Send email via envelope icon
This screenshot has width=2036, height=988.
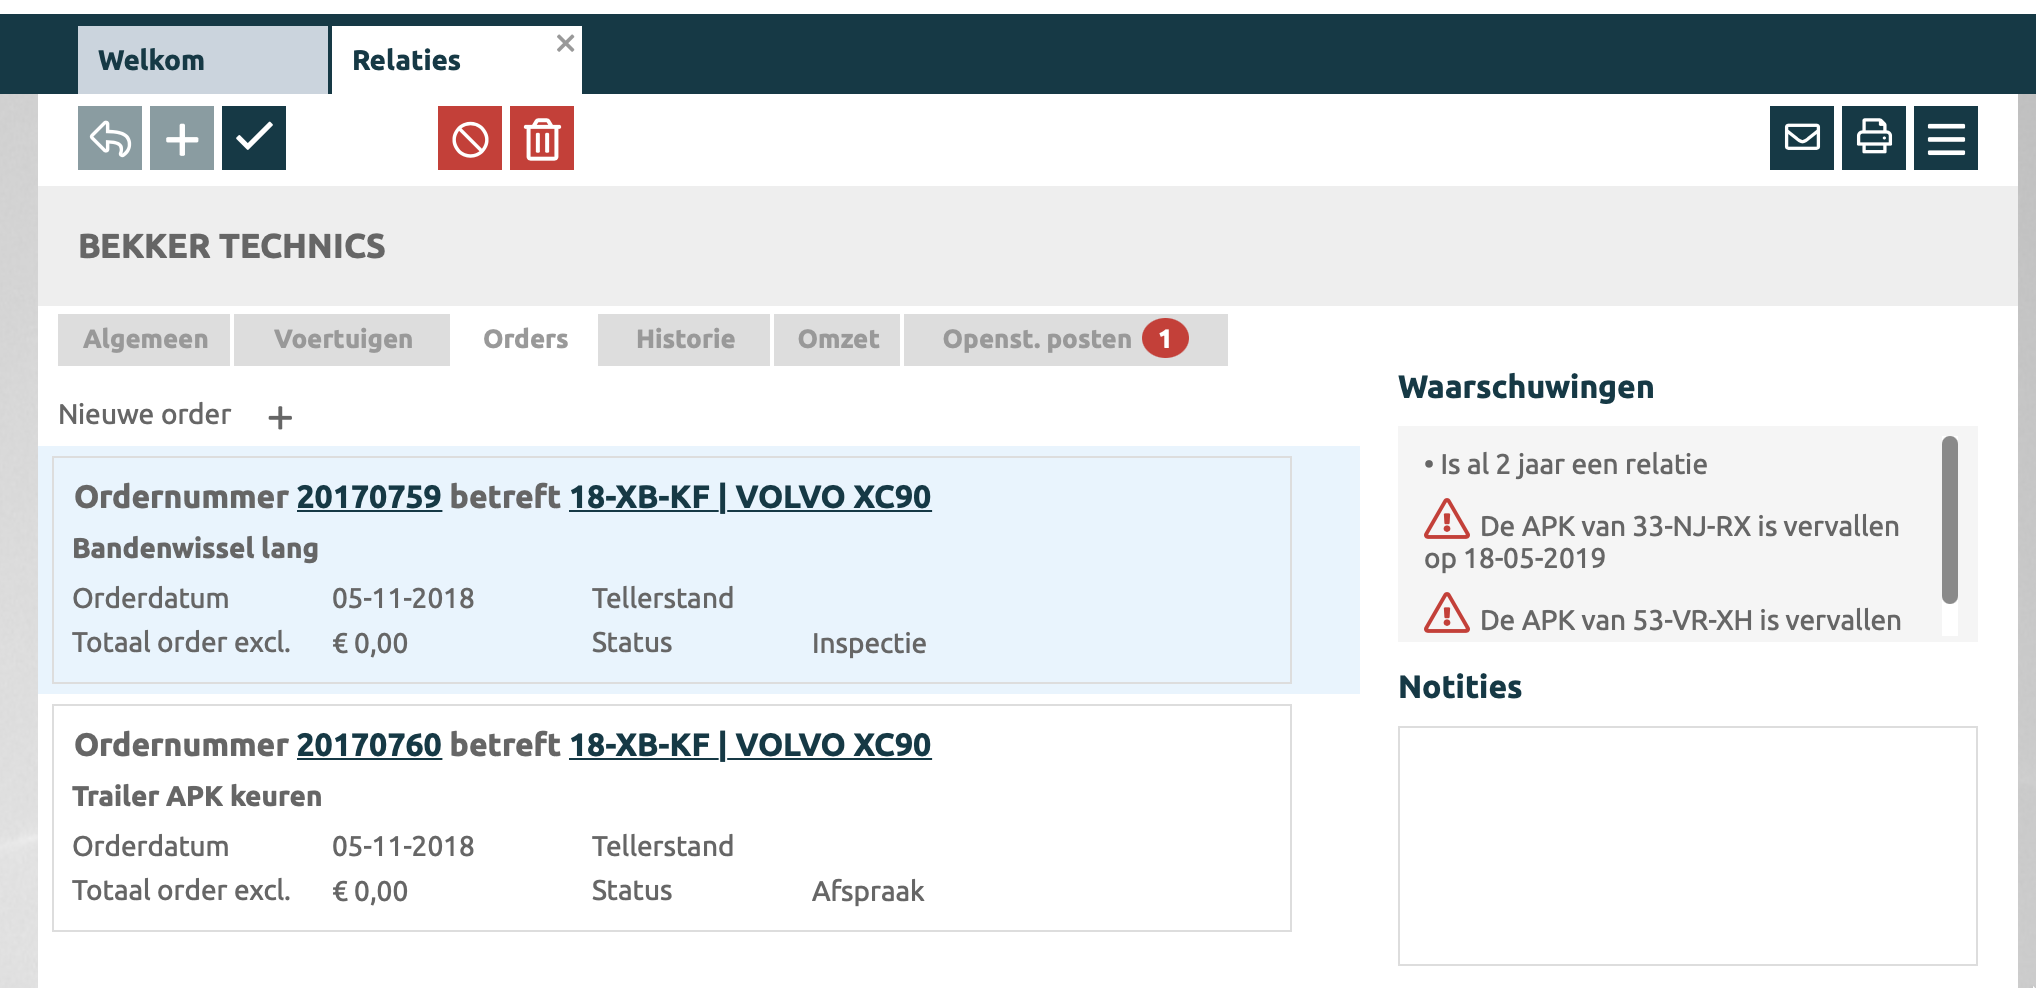(1802, 138)
